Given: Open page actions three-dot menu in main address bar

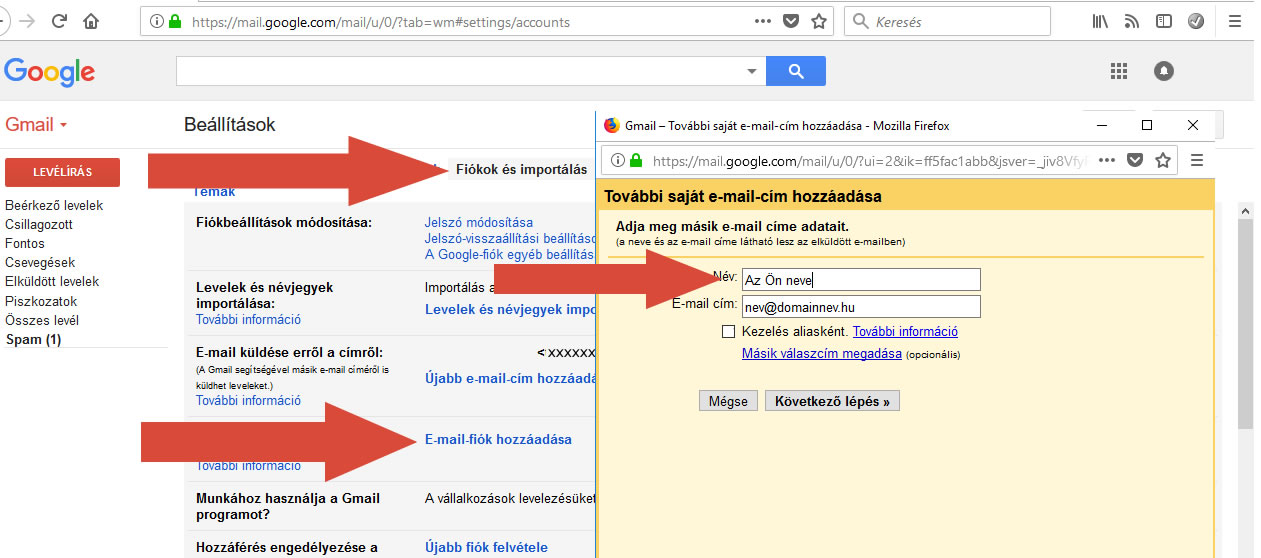Looking at the screenshot, I should click(x=762, y=20).
